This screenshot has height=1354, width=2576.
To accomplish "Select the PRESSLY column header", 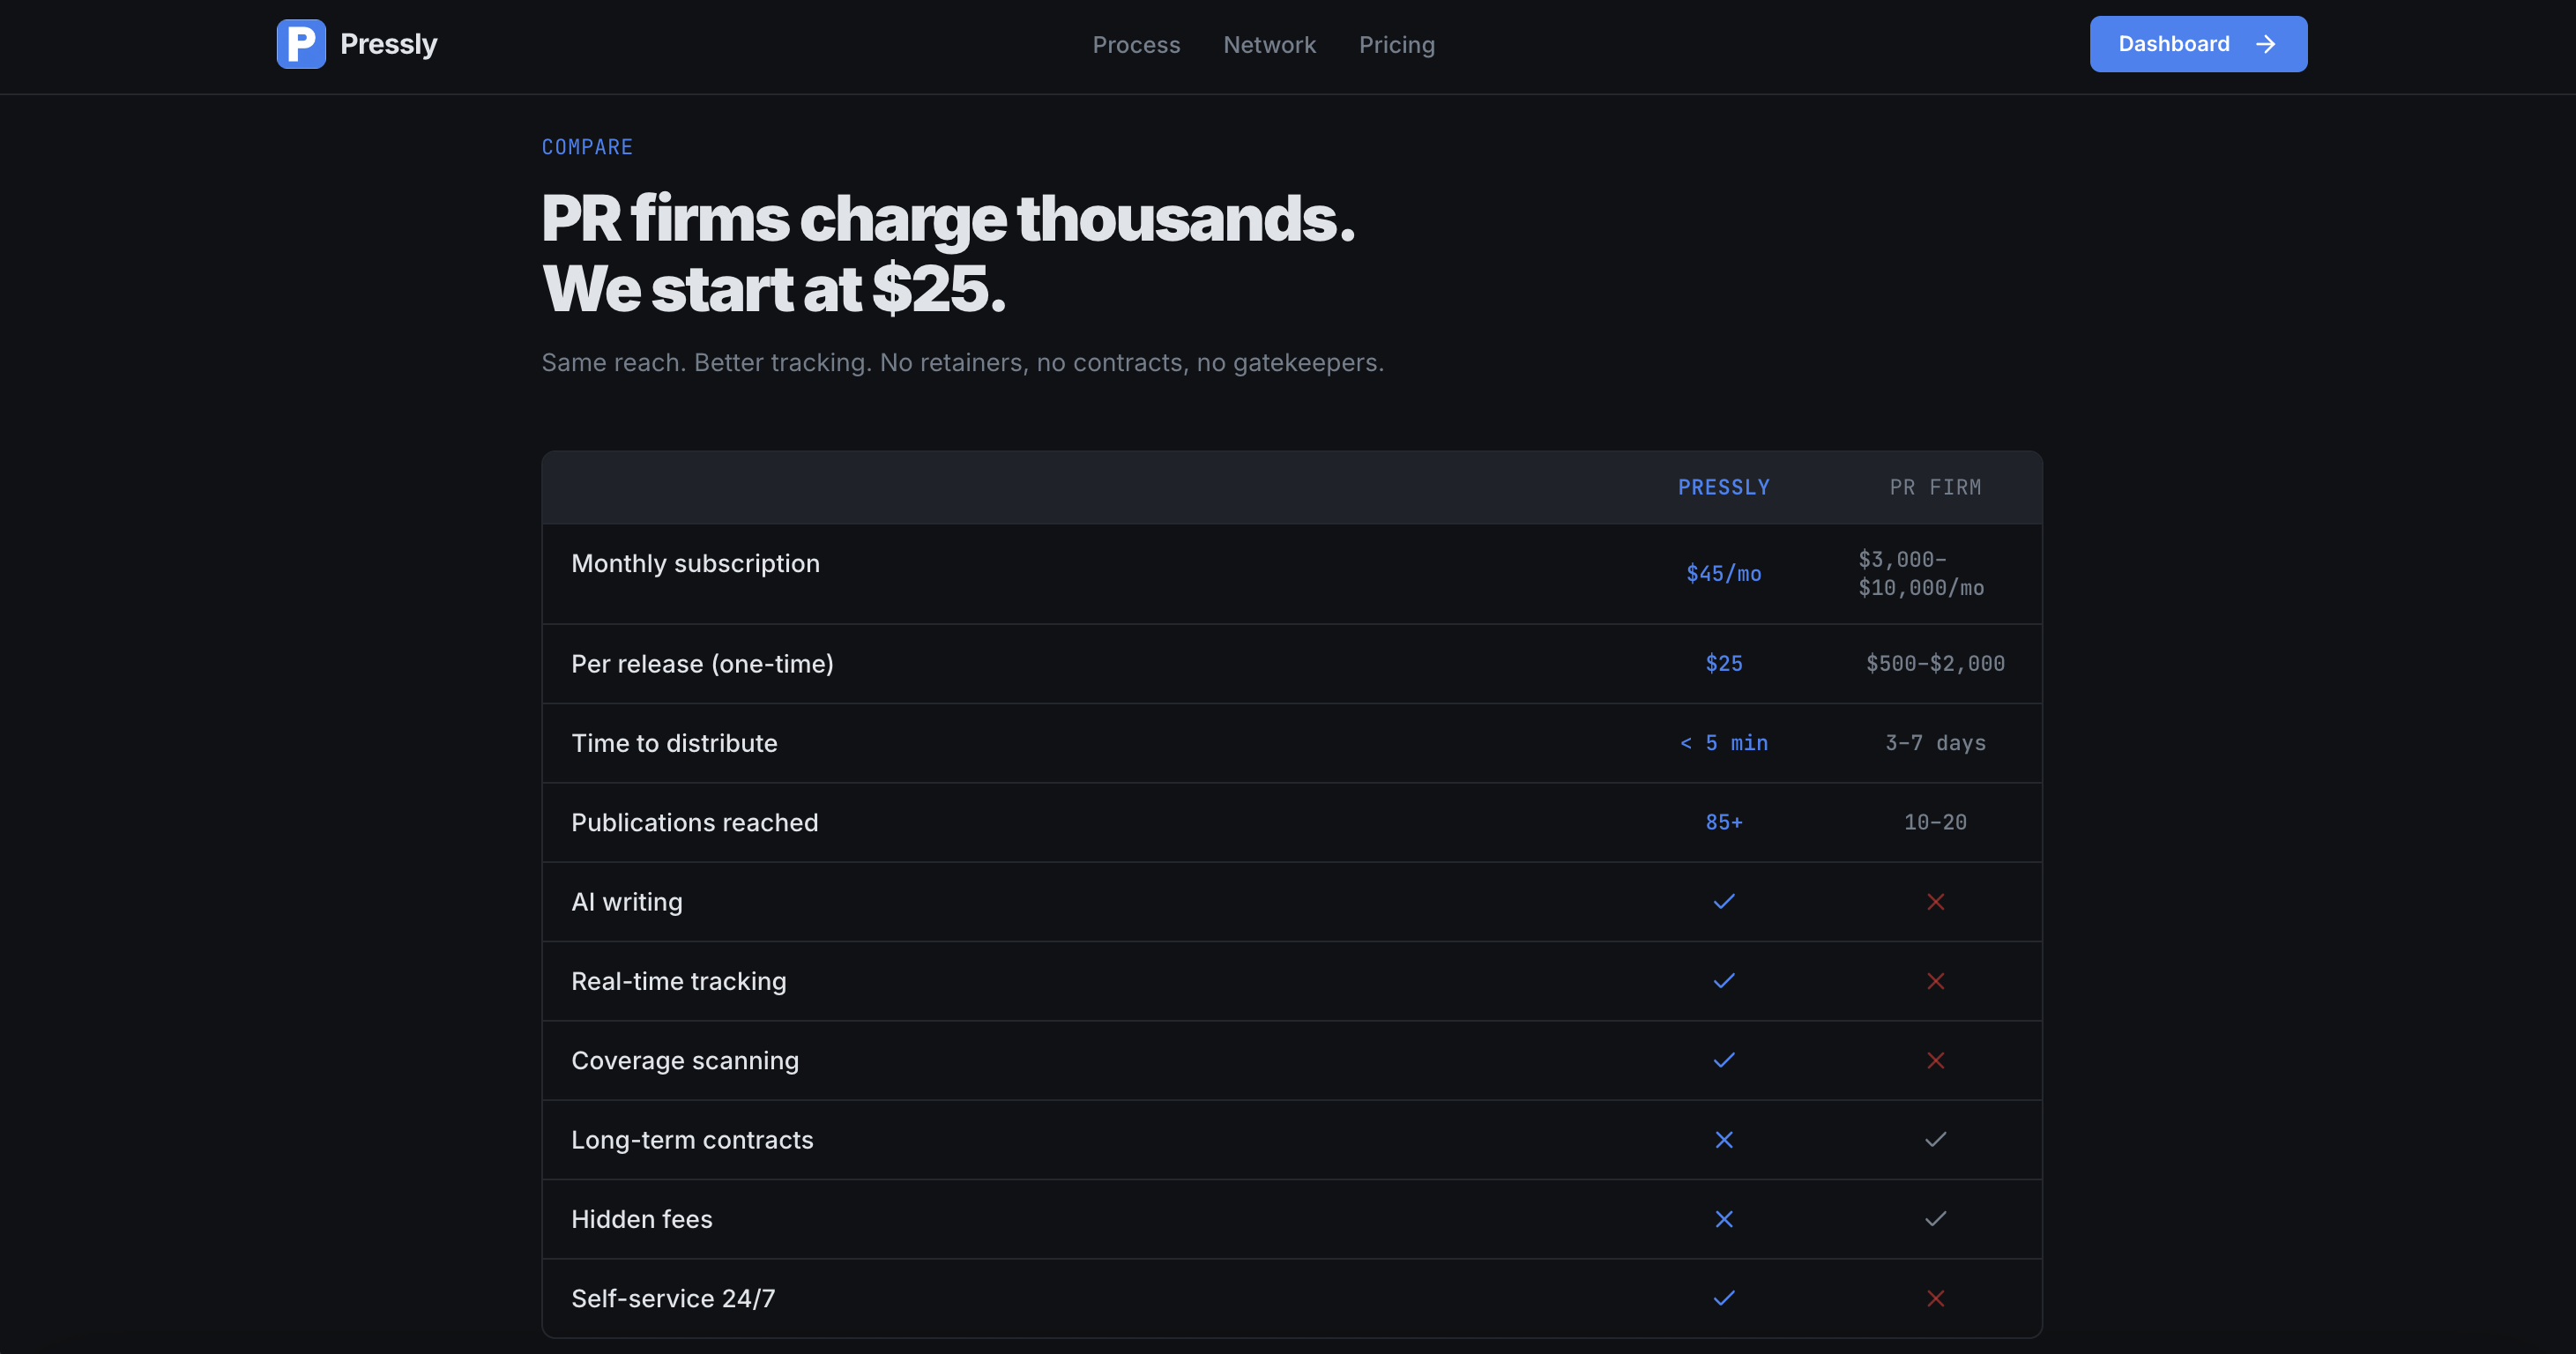I will coord(1723,487).
